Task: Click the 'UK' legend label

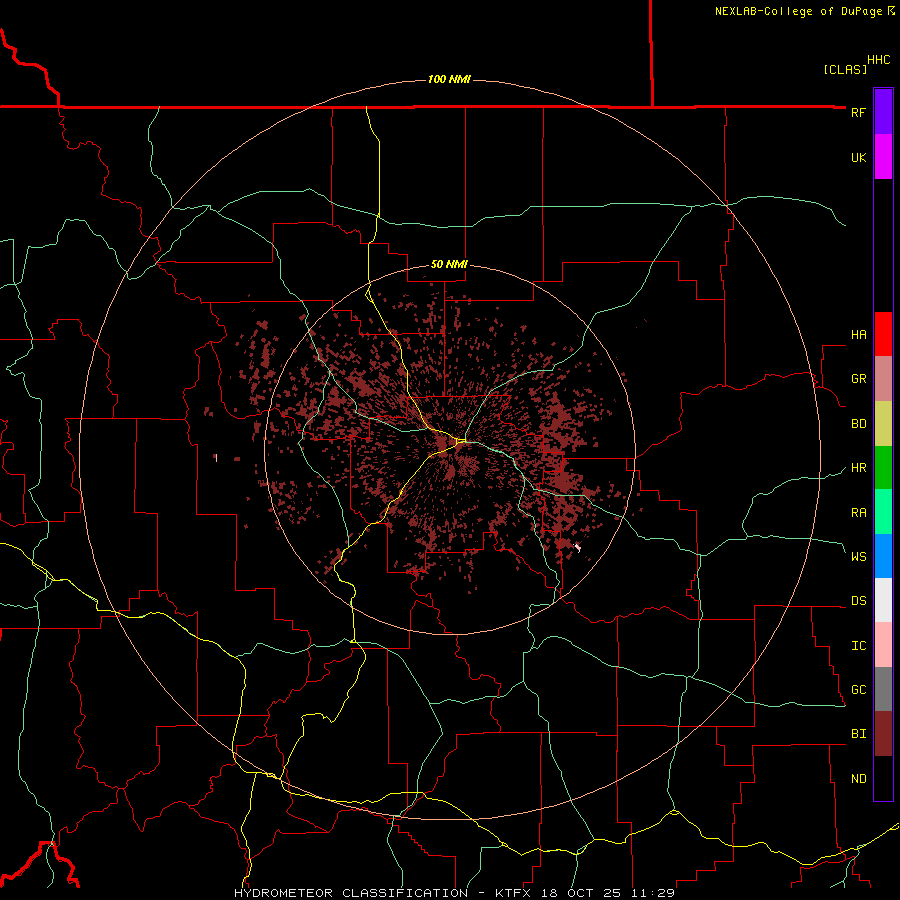Action: pyautogui.click(x=858, y=157)
